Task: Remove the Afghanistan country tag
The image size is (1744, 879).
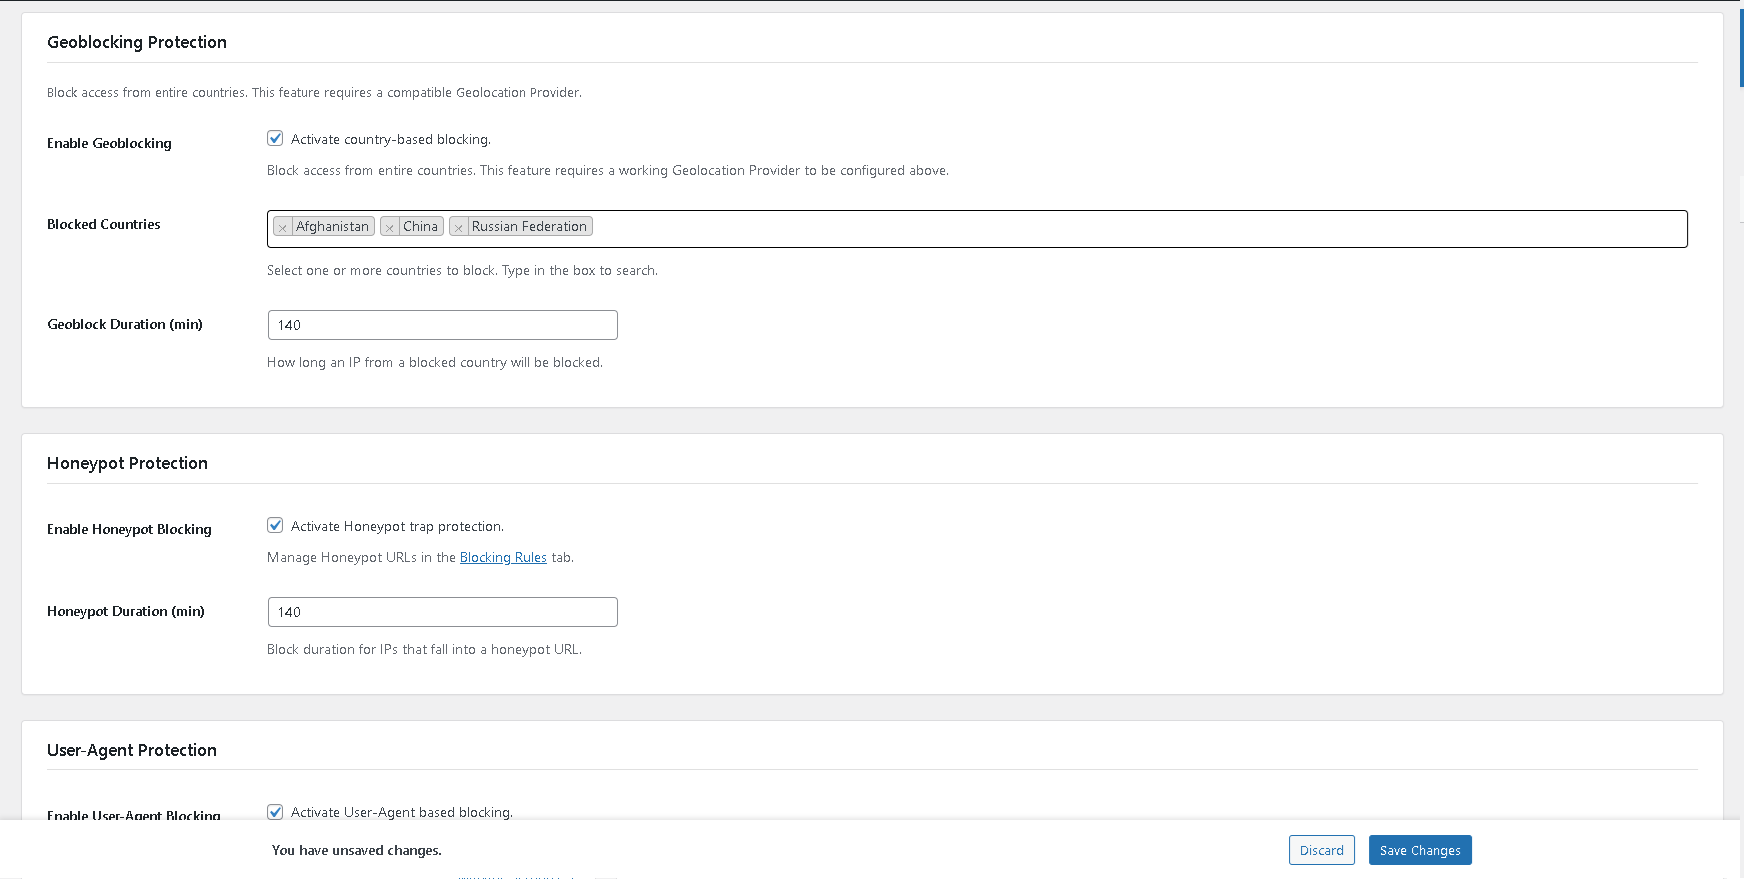Action: click(x=283, y=227)
